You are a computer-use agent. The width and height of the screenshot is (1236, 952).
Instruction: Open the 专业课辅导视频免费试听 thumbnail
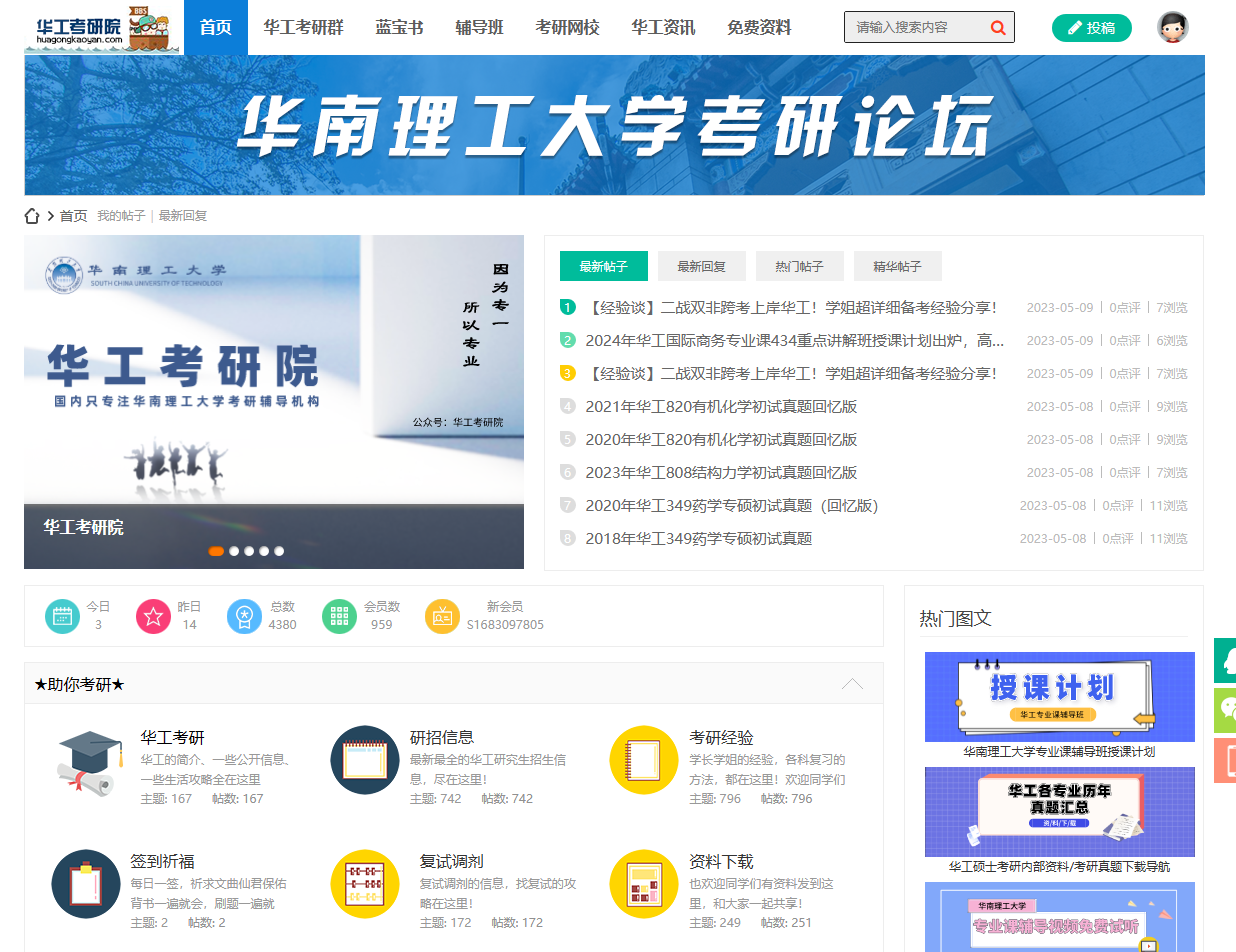1060,917
